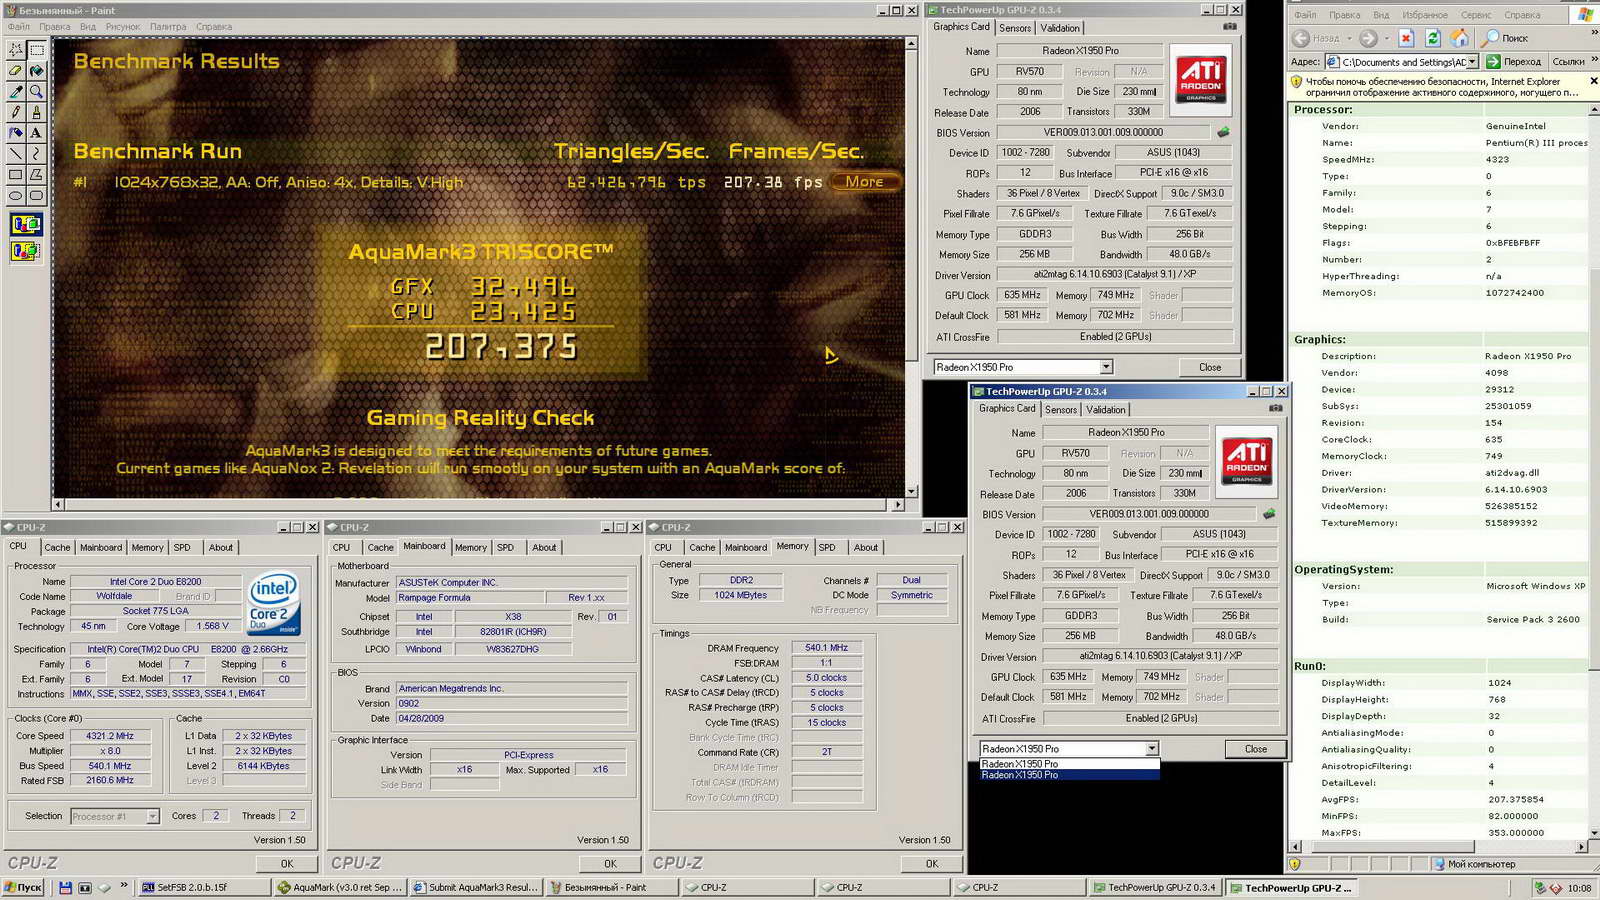Click the Home icon in Internet Explorer

point(1460,38)
